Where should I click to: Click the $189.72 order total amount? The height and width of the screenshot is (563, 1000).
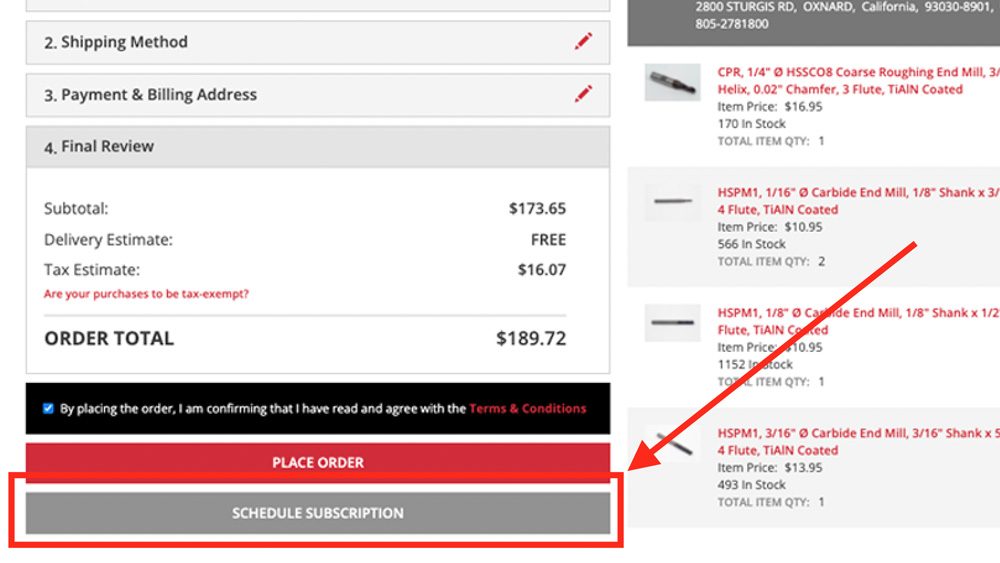tap(531, 338)
